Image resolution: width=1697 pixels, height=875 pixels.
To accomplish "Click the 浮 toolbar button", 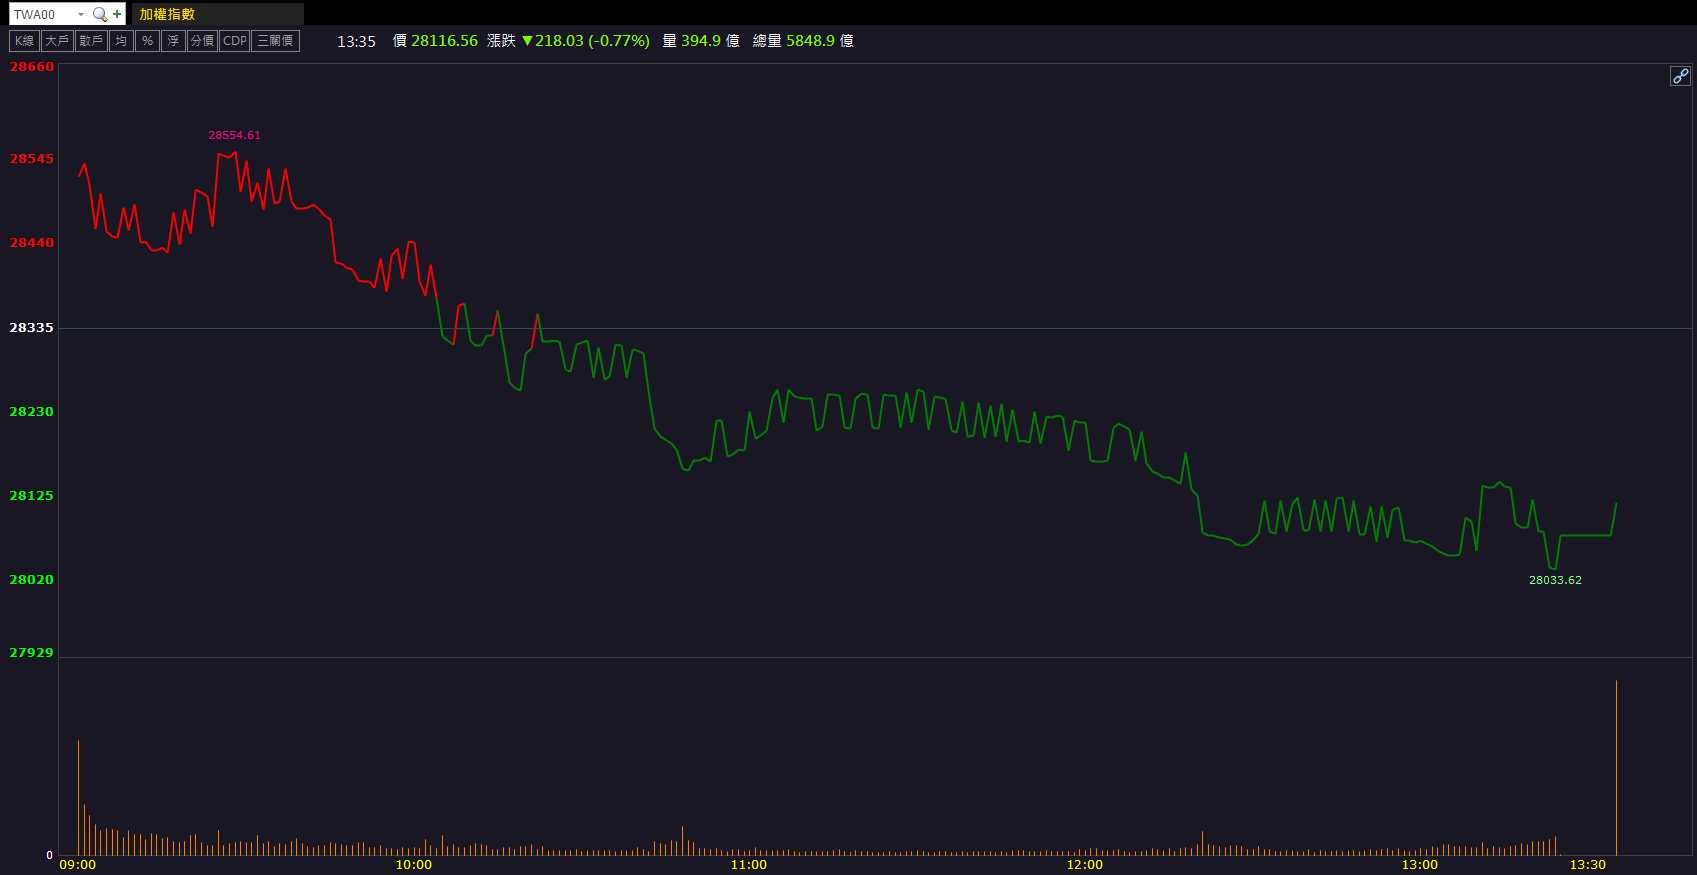I will point(173,41).
